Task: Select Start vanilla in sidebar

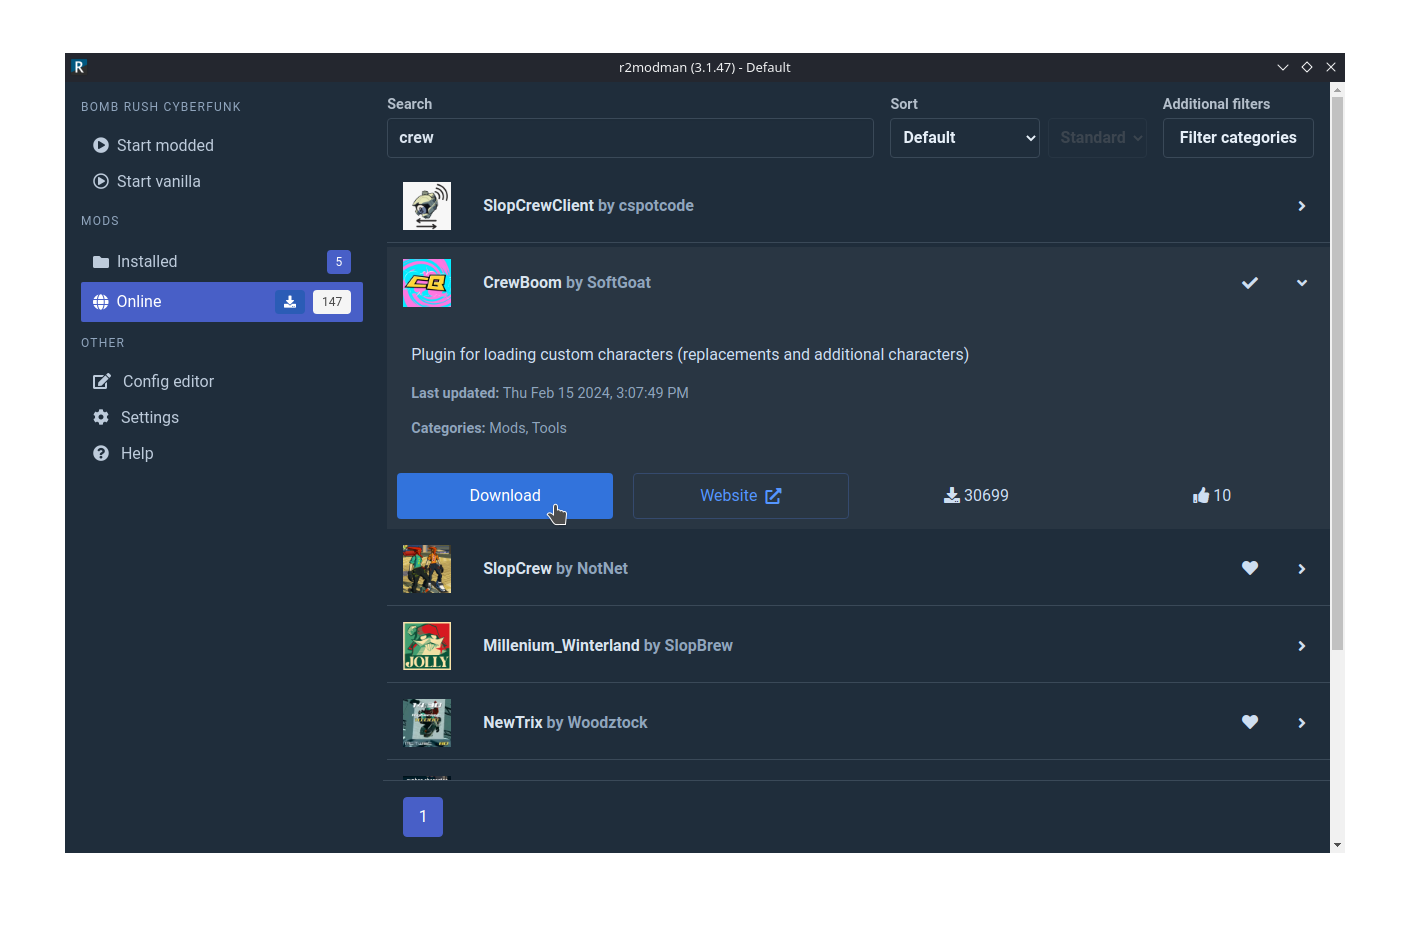Action: tap(222, 181)
